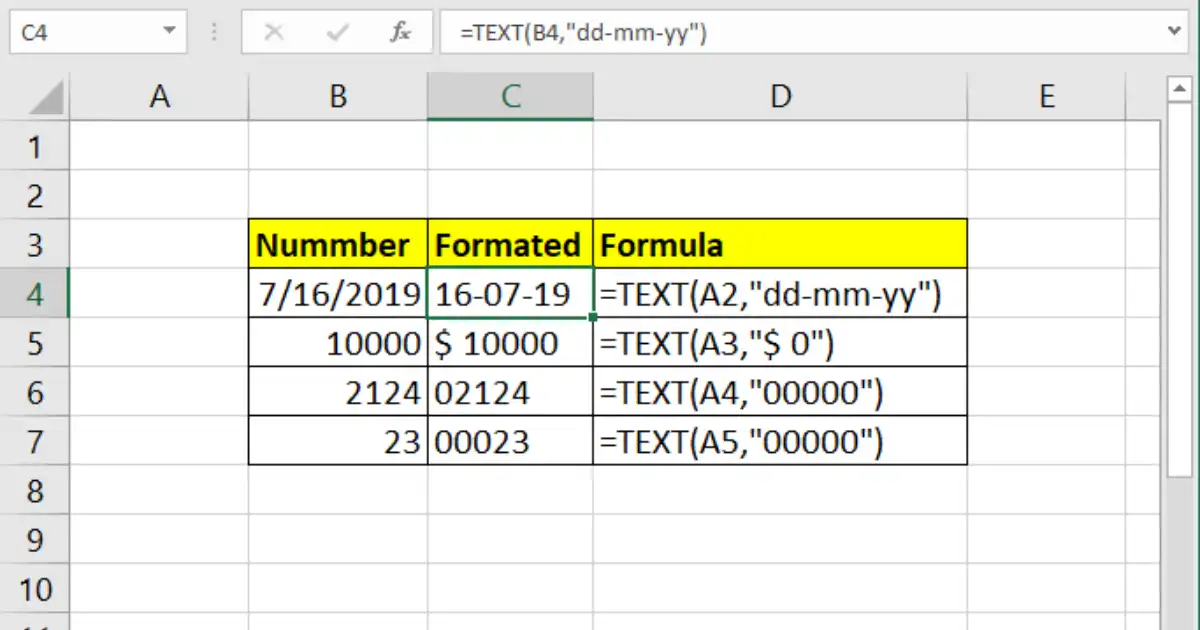This screenshot has width=1200, height=630.
Task: Select cell containing 7/16/2019
Action: click(338, 294)
